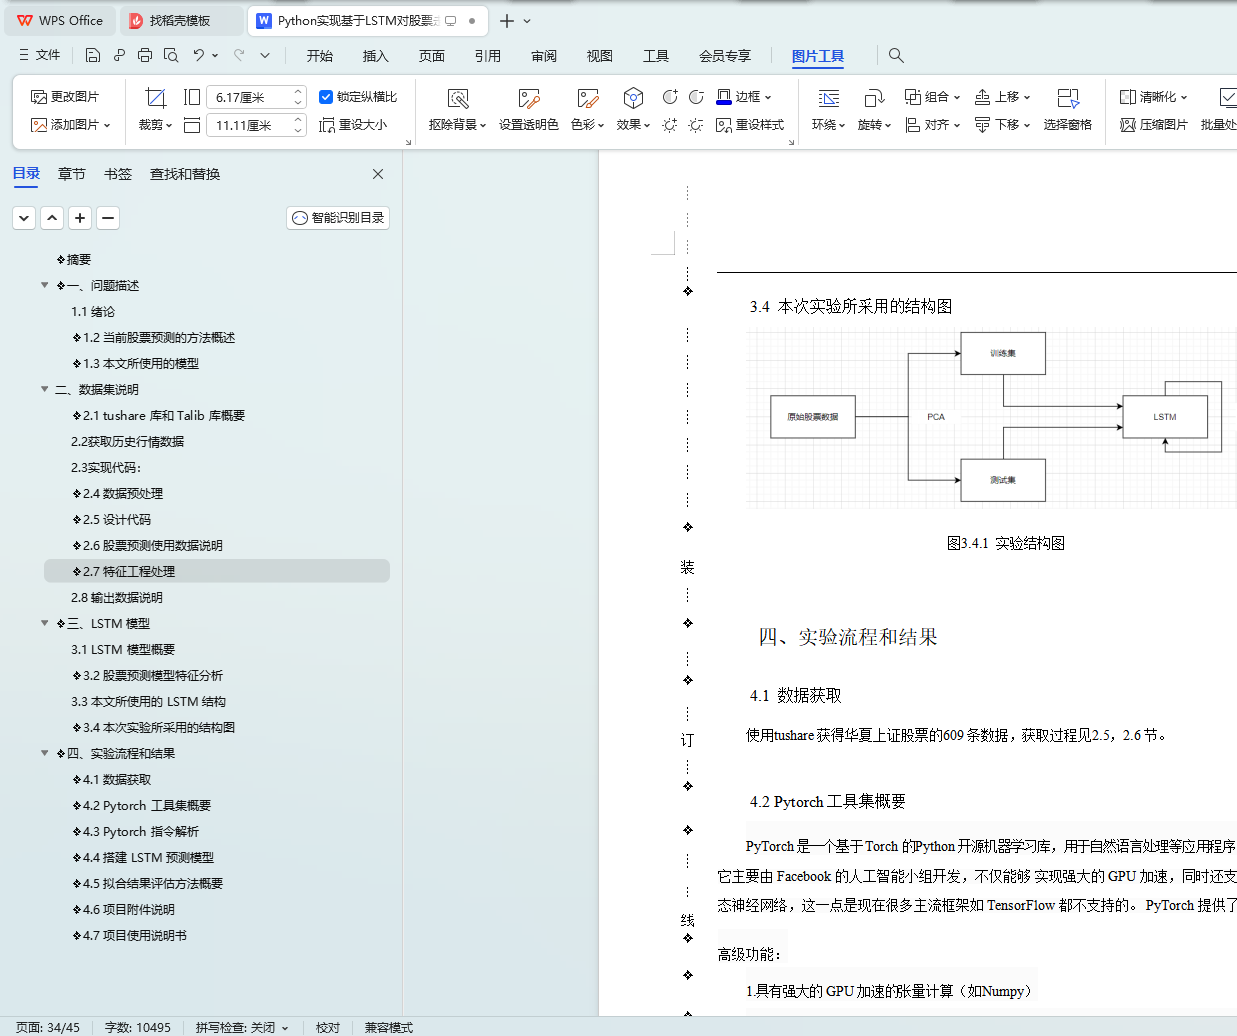This screenshot has height=1036, width=1237.
Task: Switch to the 找稻壳模板 window tab
Action: [180, 20]
